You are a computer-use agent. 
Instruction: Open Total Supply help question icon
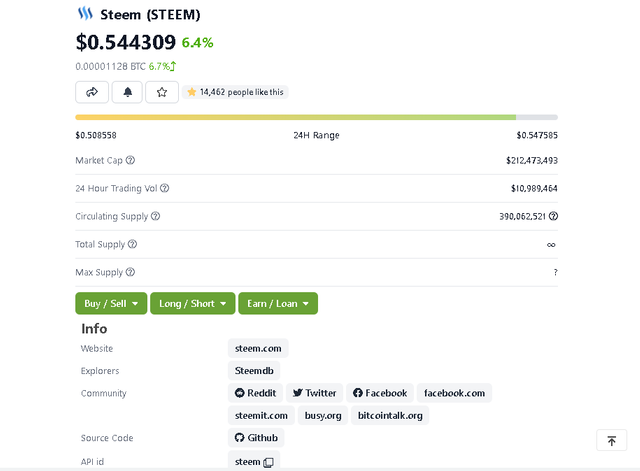pyautogui.click(x=132, y=244)
